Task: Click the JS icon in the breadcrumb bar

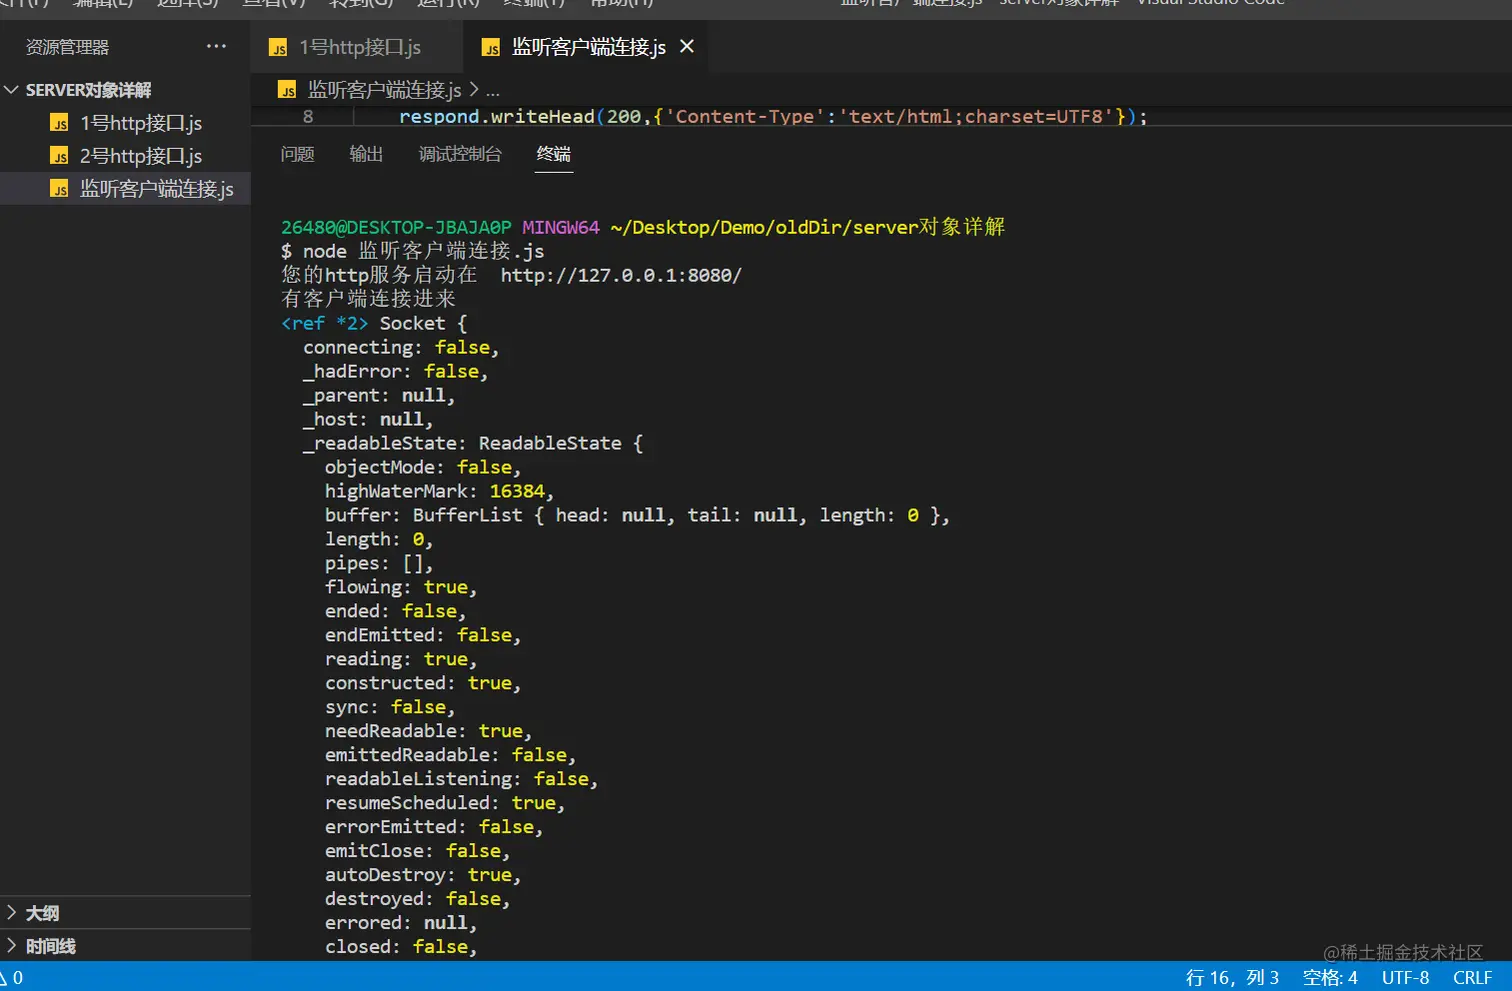Action: click(286, 90)
